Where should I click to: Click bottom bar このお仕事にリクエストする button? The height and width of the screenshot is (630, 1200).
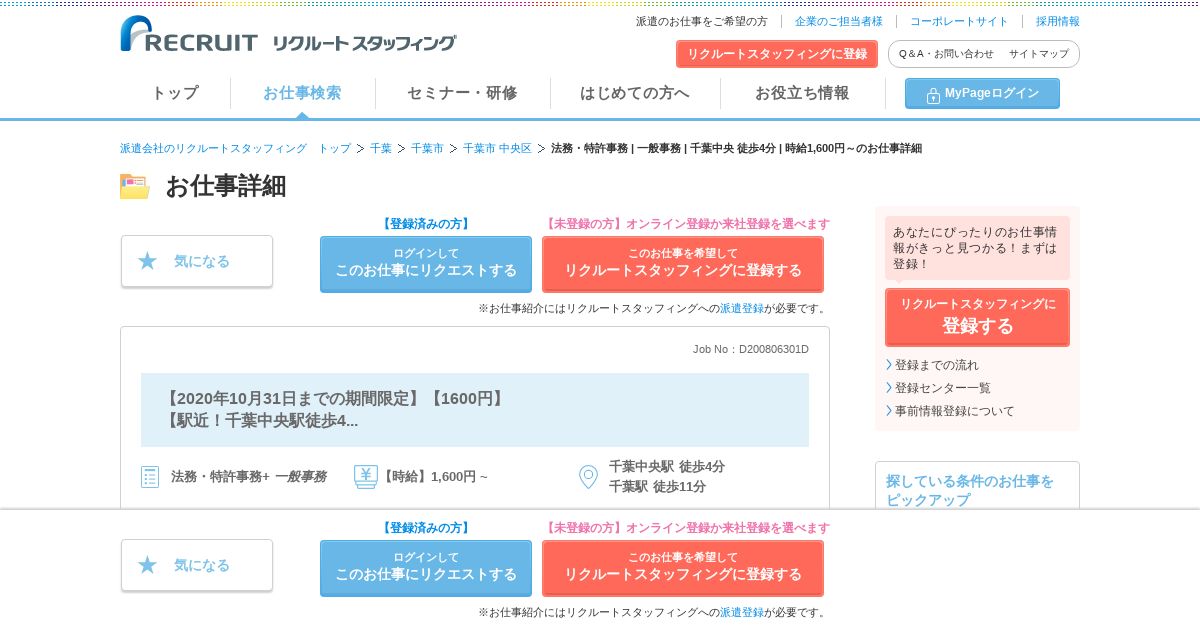pyautogui.click(x=426, y=568)
